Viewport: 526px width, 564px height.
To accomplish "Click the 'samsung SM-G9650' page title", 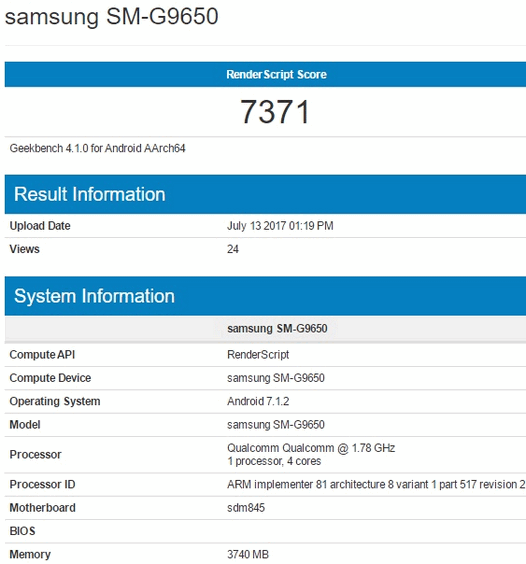I will 112,17.
